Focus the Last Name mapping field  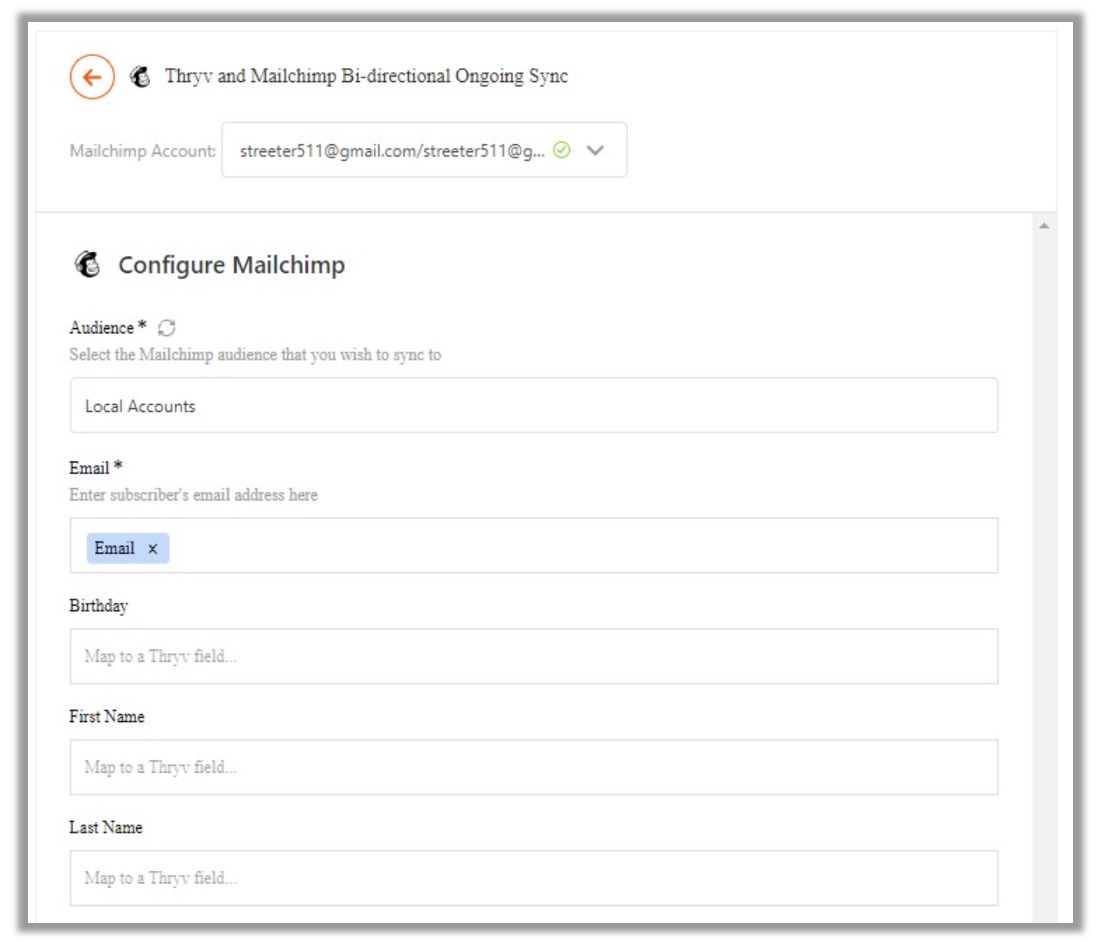click(x=533, y=878)
